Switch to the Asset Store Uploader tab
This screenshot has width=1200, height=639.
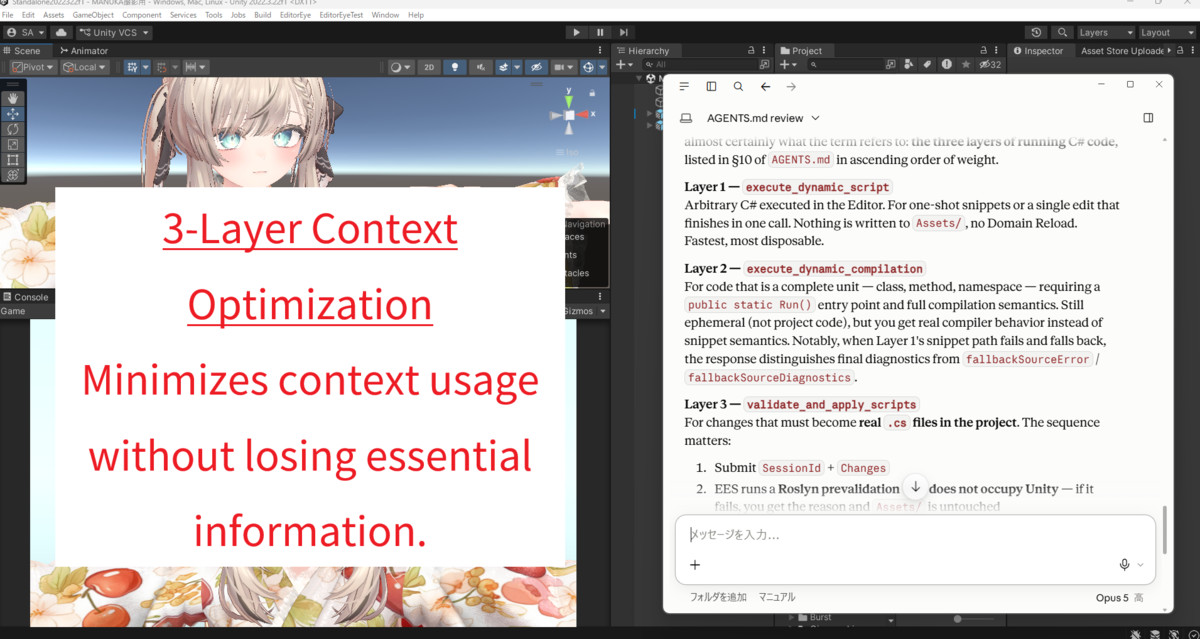point(1123,50)
